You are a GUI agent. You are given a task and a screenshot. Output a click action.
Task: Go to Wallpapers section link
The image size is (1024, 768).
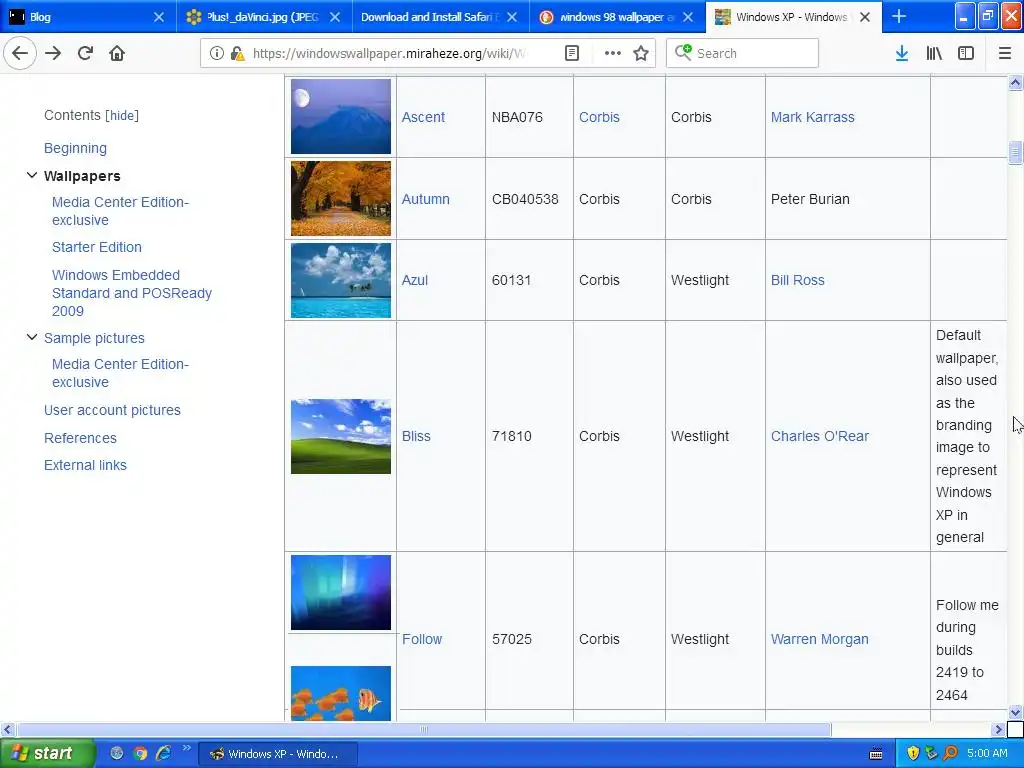82,176
